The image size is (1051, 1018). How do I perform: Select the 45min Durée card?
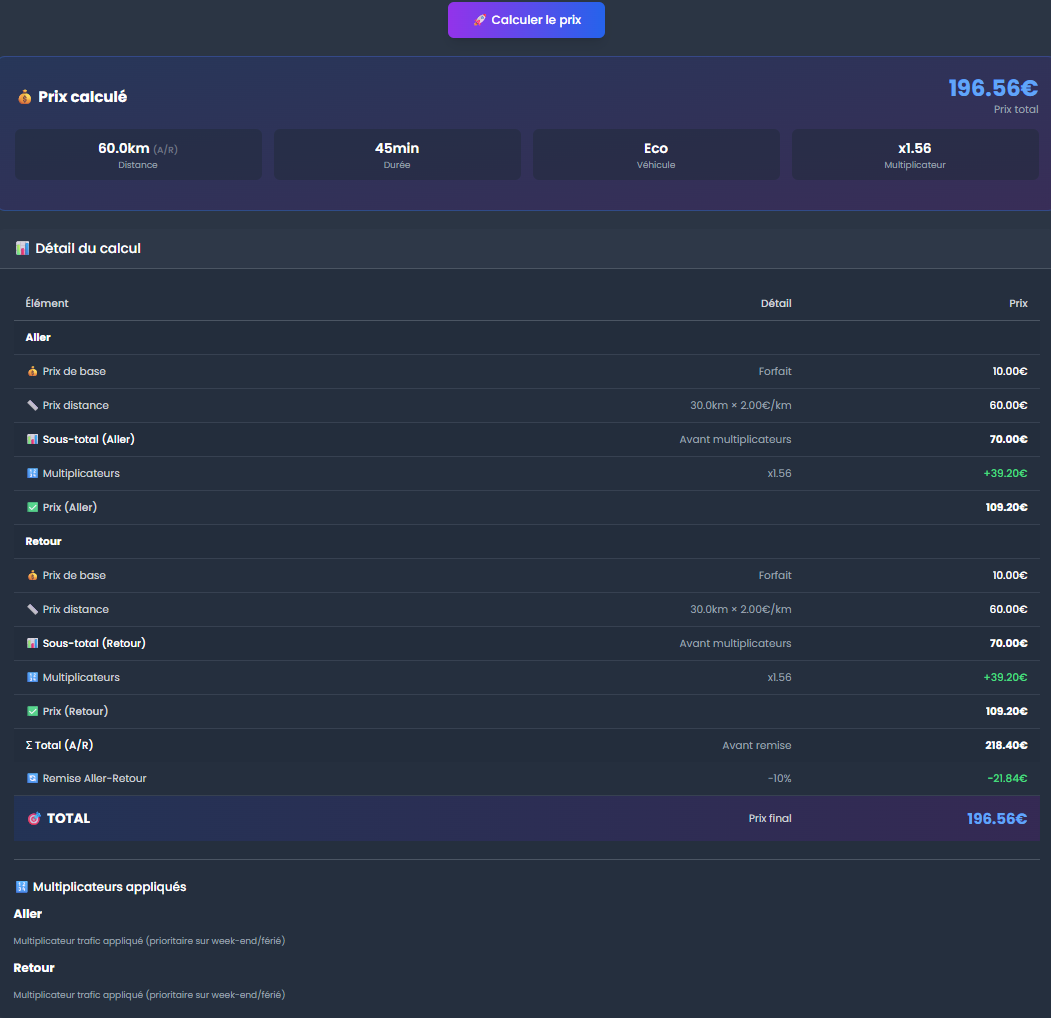[x=397, y=155]
